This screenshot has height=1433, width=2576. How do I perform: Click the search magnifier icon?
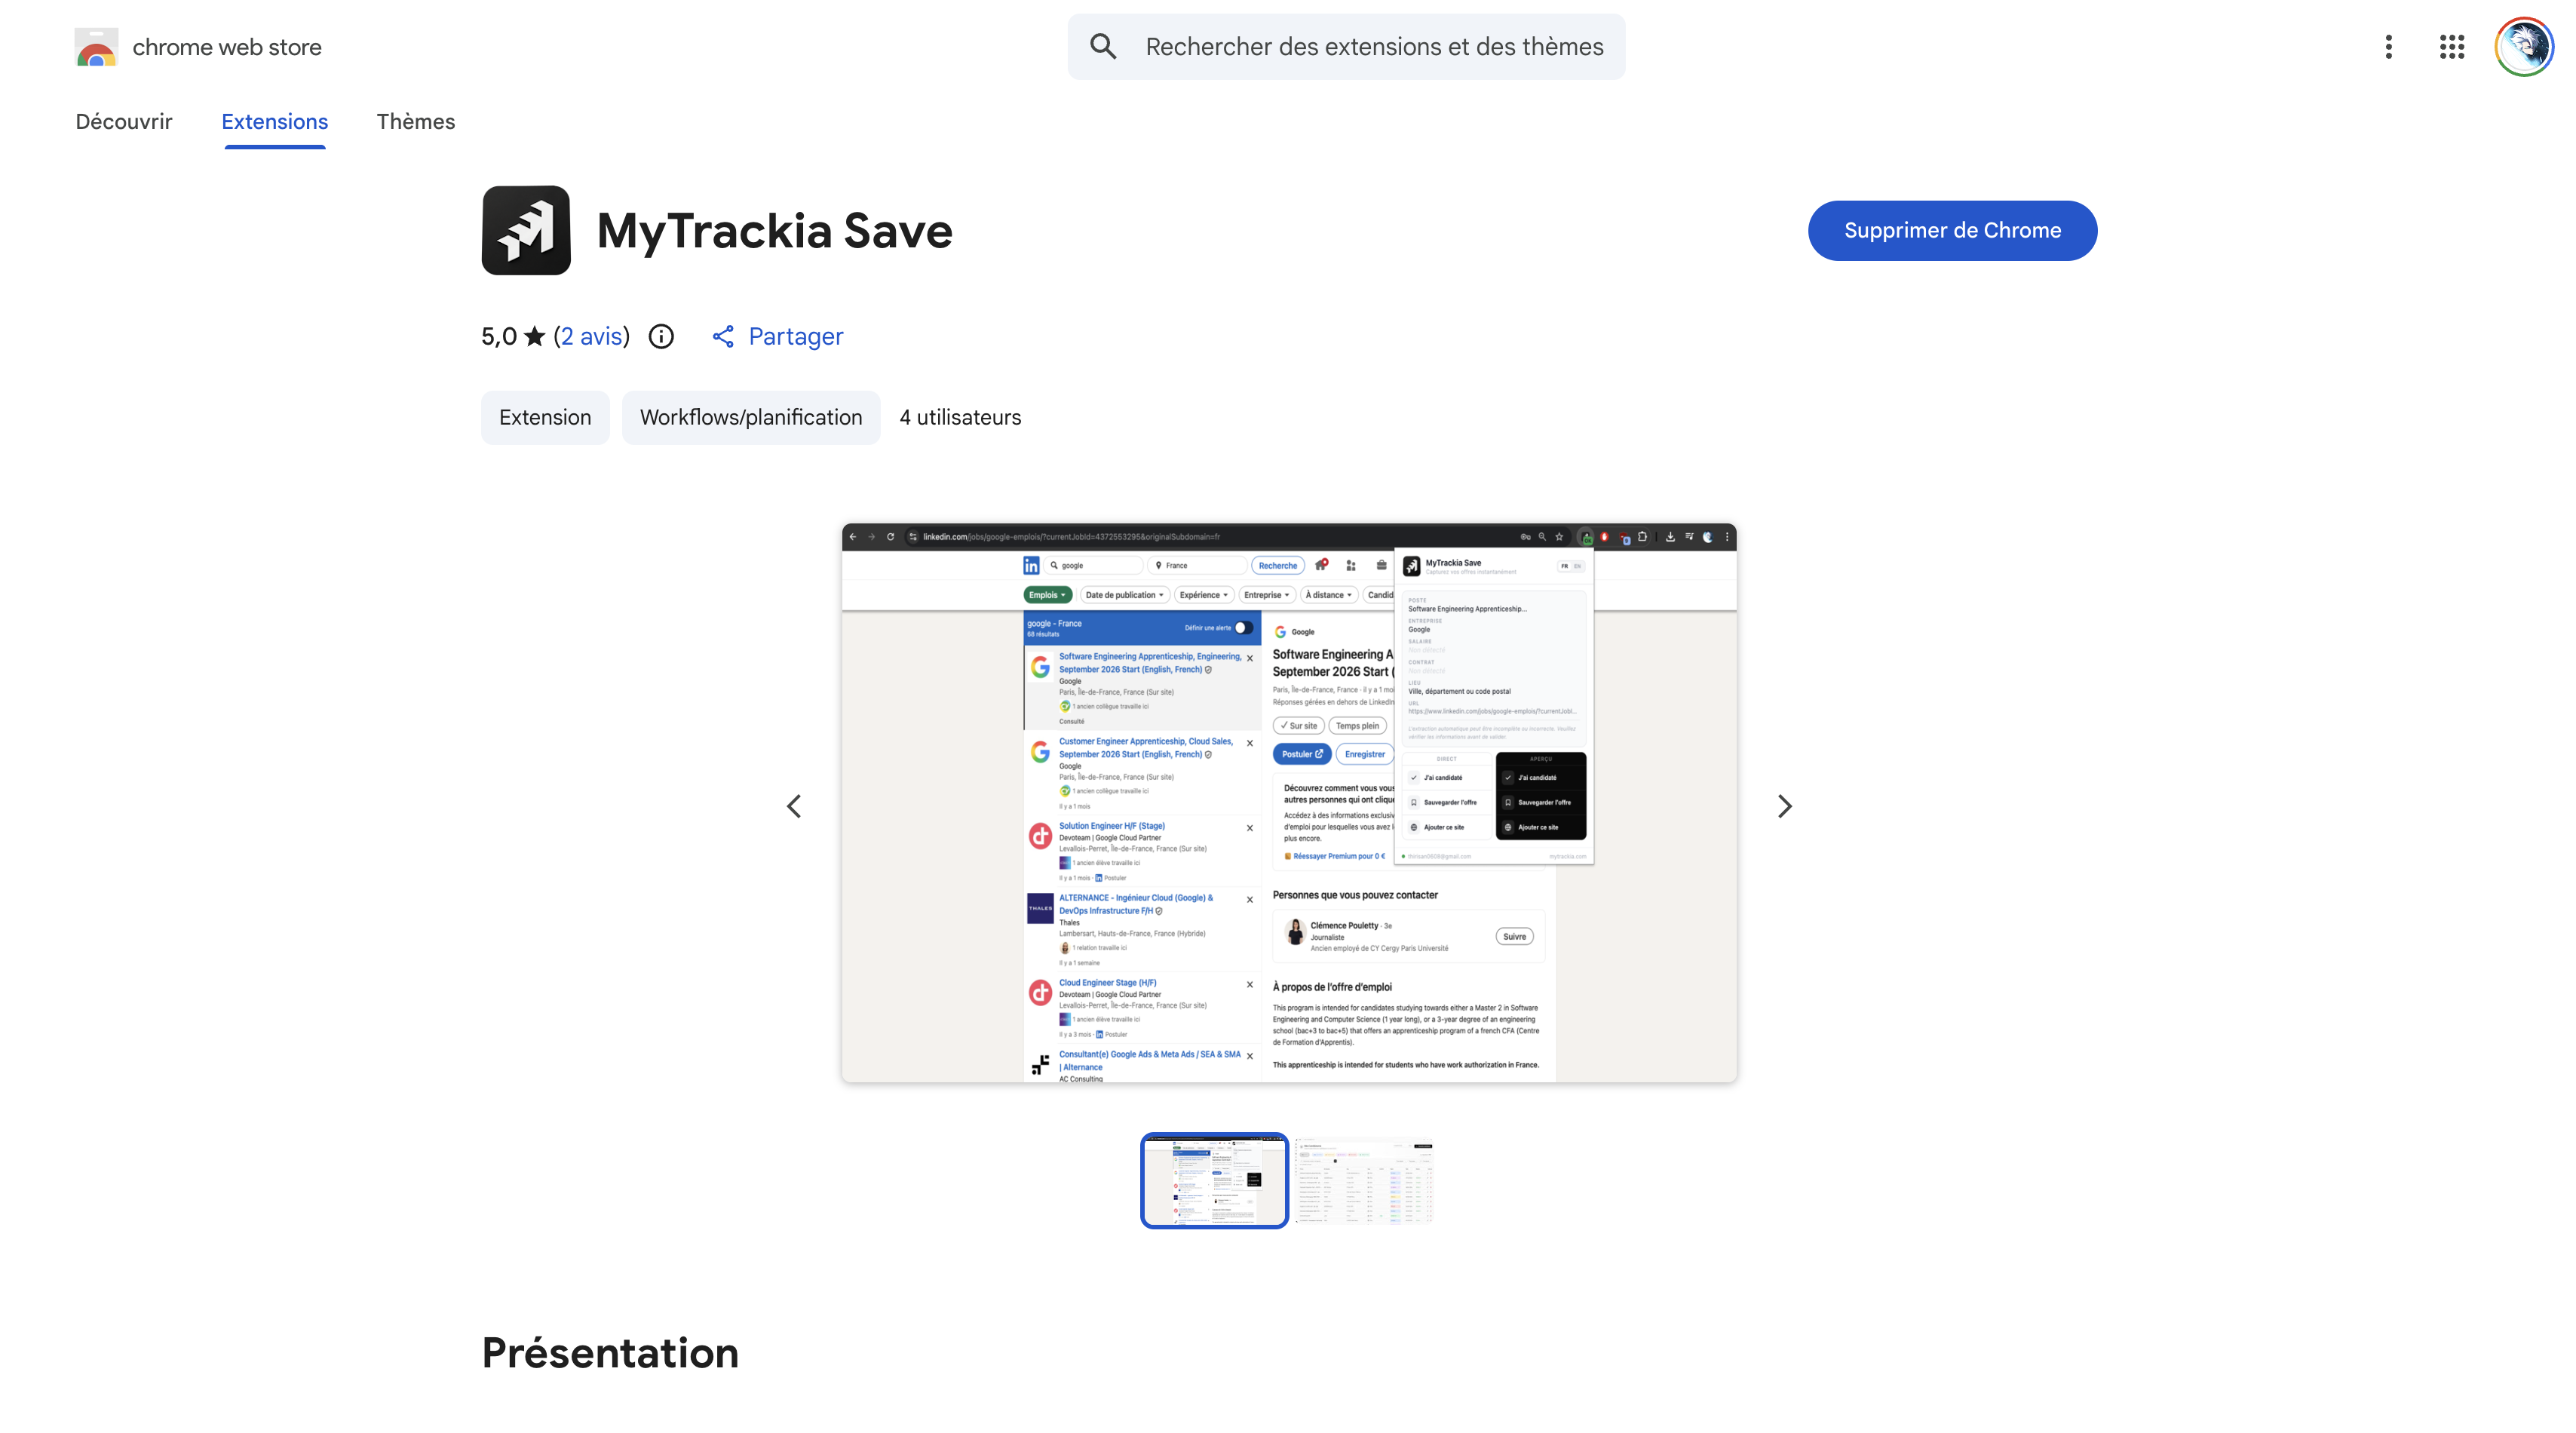click(1103, 46)
